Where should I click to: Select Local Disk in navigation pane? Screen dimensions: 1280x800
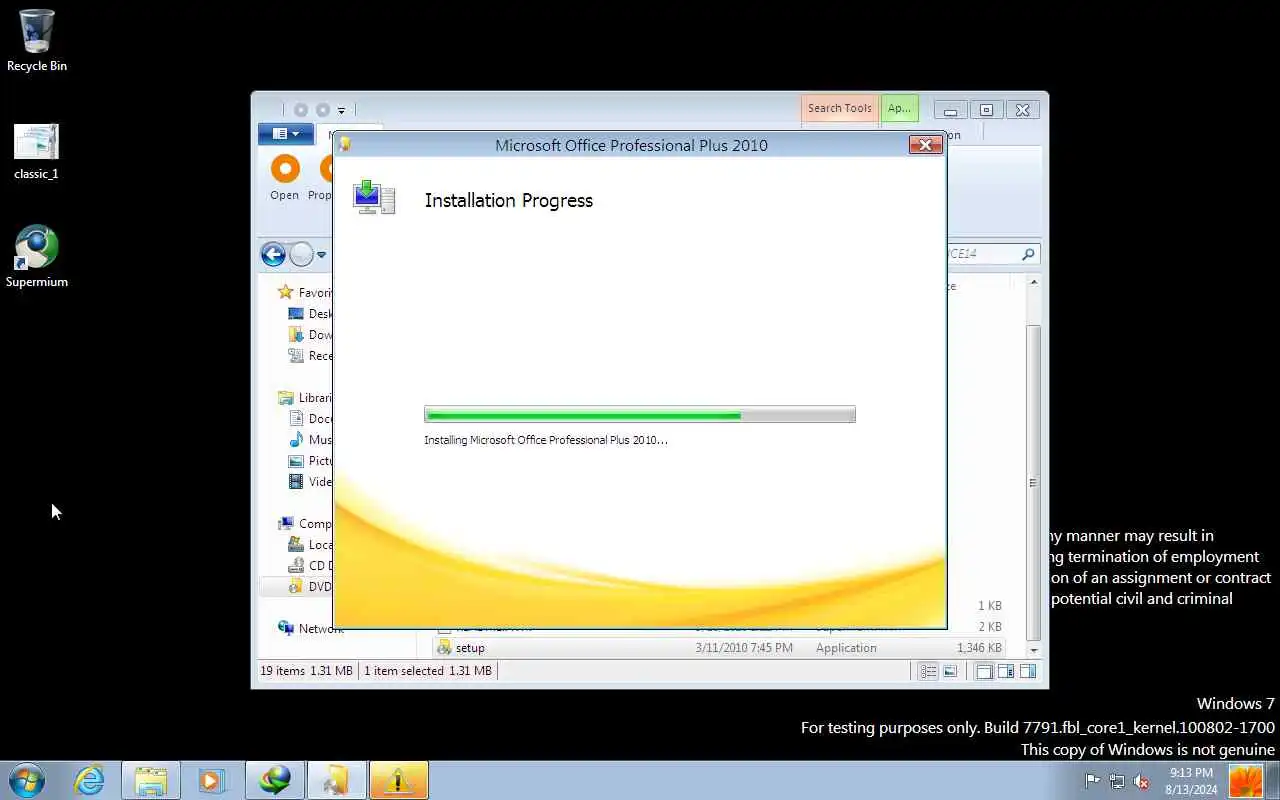click(309, 545)
